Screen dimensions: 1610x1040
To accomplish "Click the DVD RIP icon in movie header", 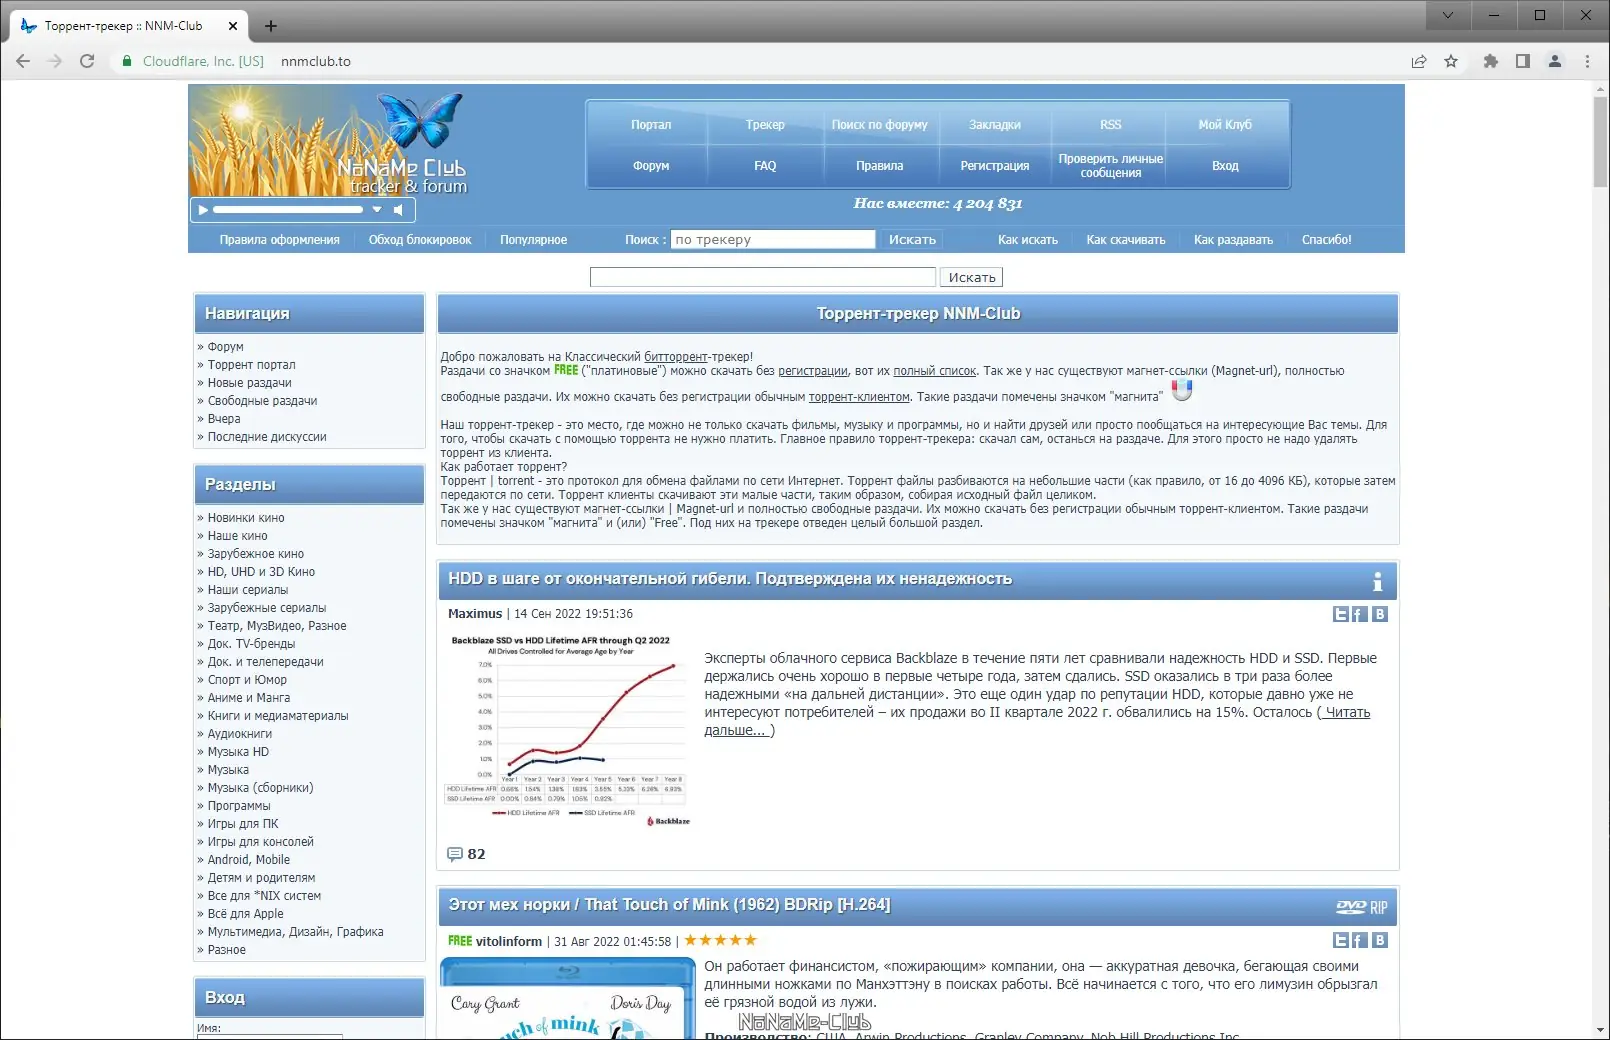I will point(1362,907).
